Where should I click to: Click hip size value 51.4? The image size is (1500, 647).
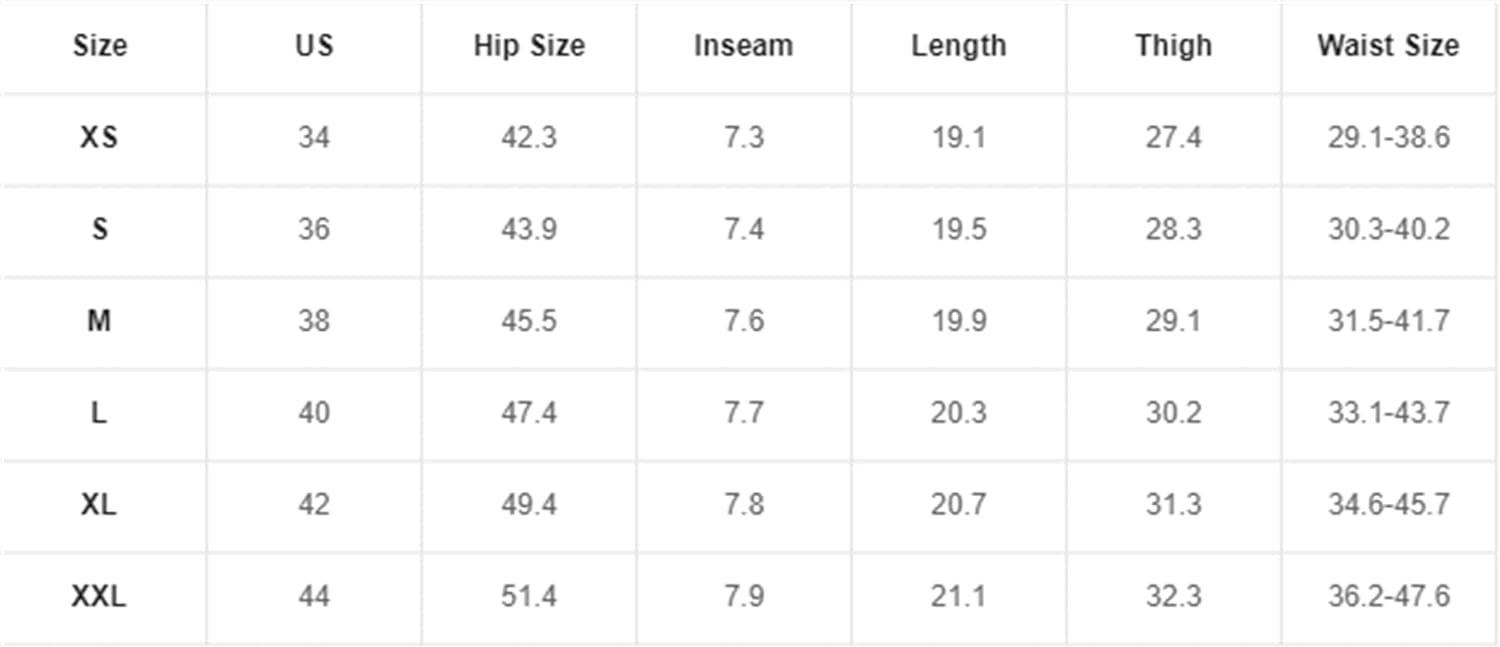[529, 597]
